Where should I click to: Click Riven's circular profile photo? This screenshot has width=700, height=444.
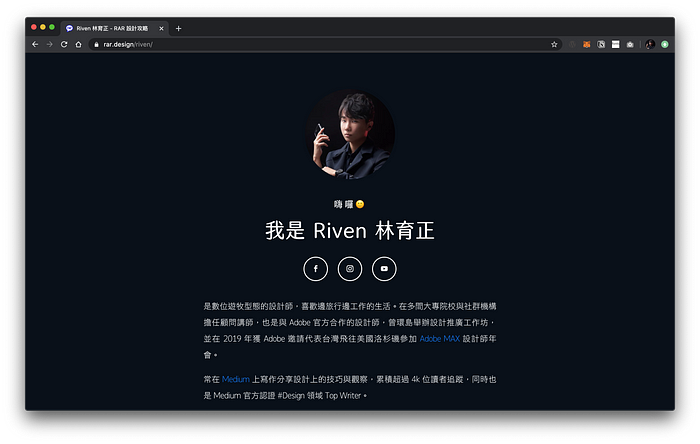click(350, 134)
